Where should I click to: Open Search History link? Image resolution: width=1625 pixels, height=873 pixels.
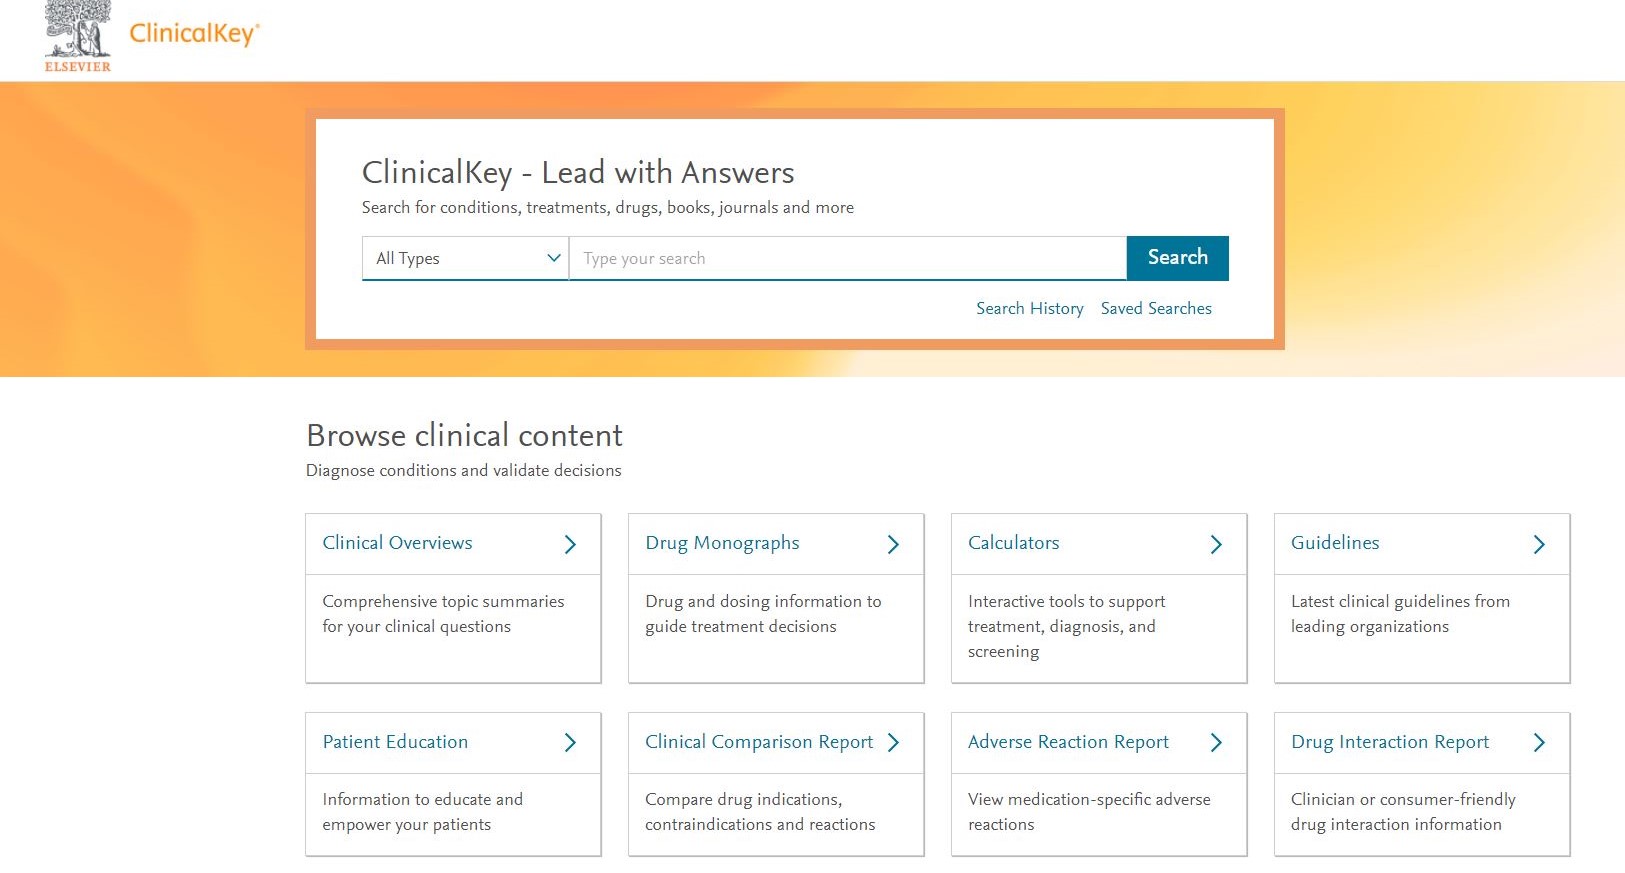[x=1029, y=309]
